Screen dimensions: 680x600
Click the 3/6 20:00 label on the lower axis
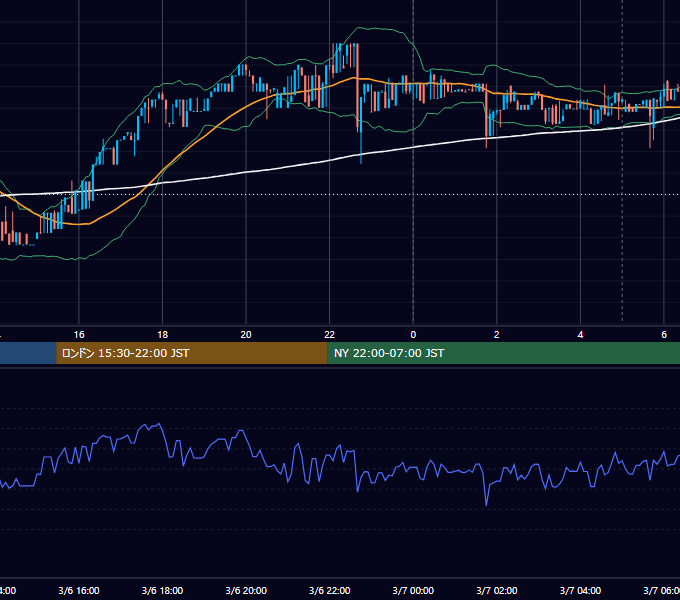246,590
